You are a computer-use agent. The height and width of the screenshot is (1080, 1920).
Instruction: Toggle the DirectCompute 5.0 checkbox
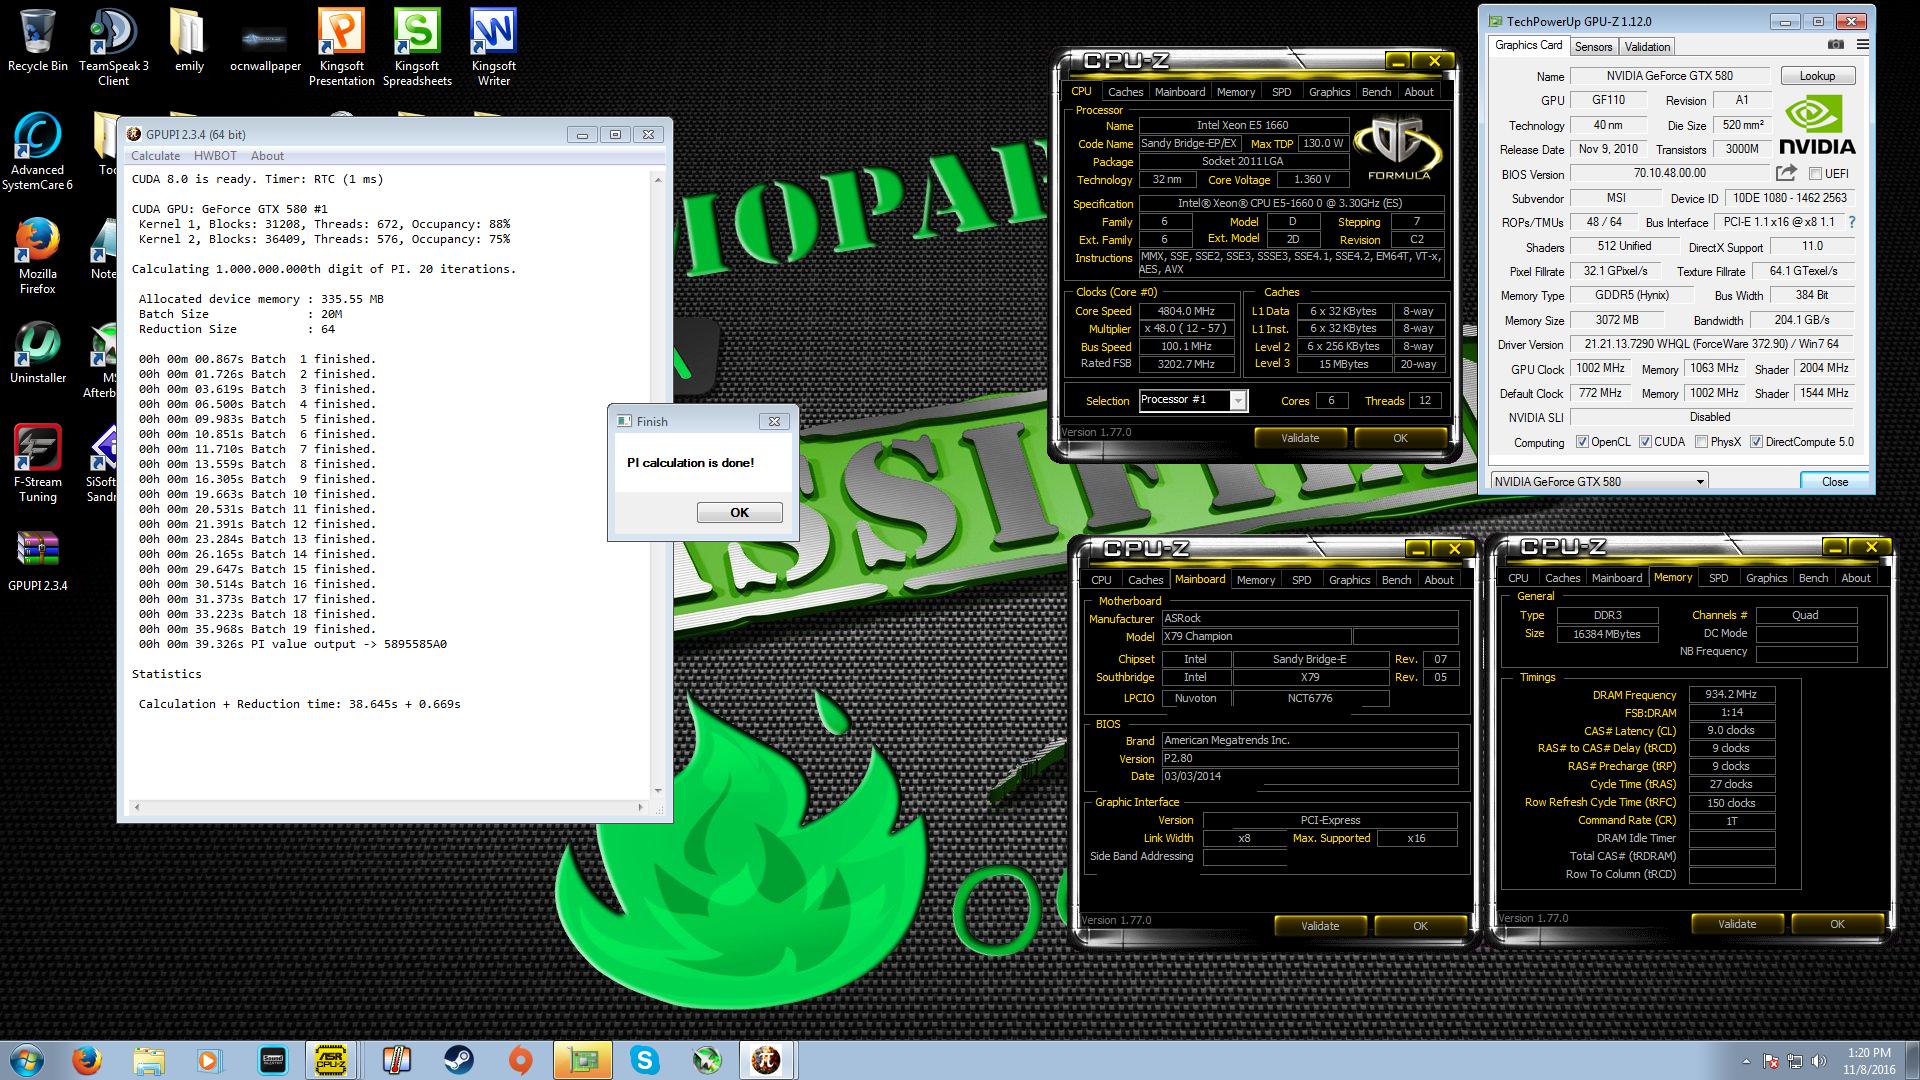point(1756,442)
